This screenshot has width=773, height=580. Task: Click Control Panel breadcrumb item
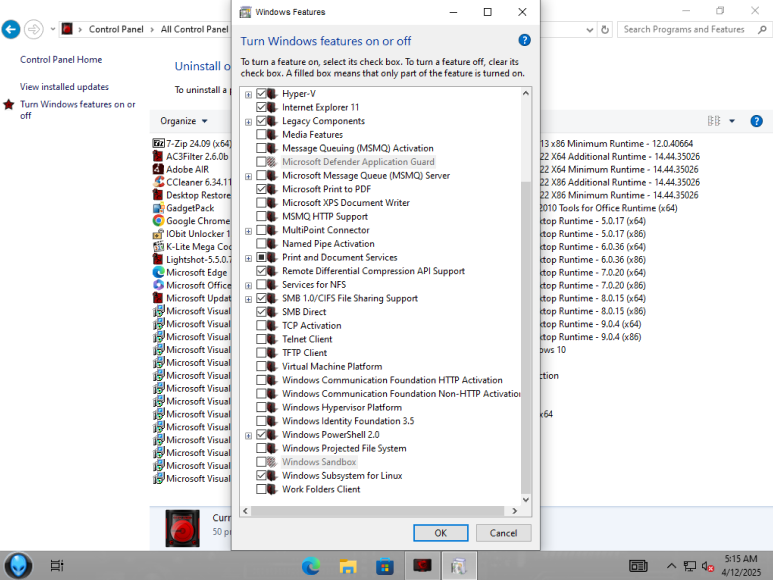(x=116, y=30)
